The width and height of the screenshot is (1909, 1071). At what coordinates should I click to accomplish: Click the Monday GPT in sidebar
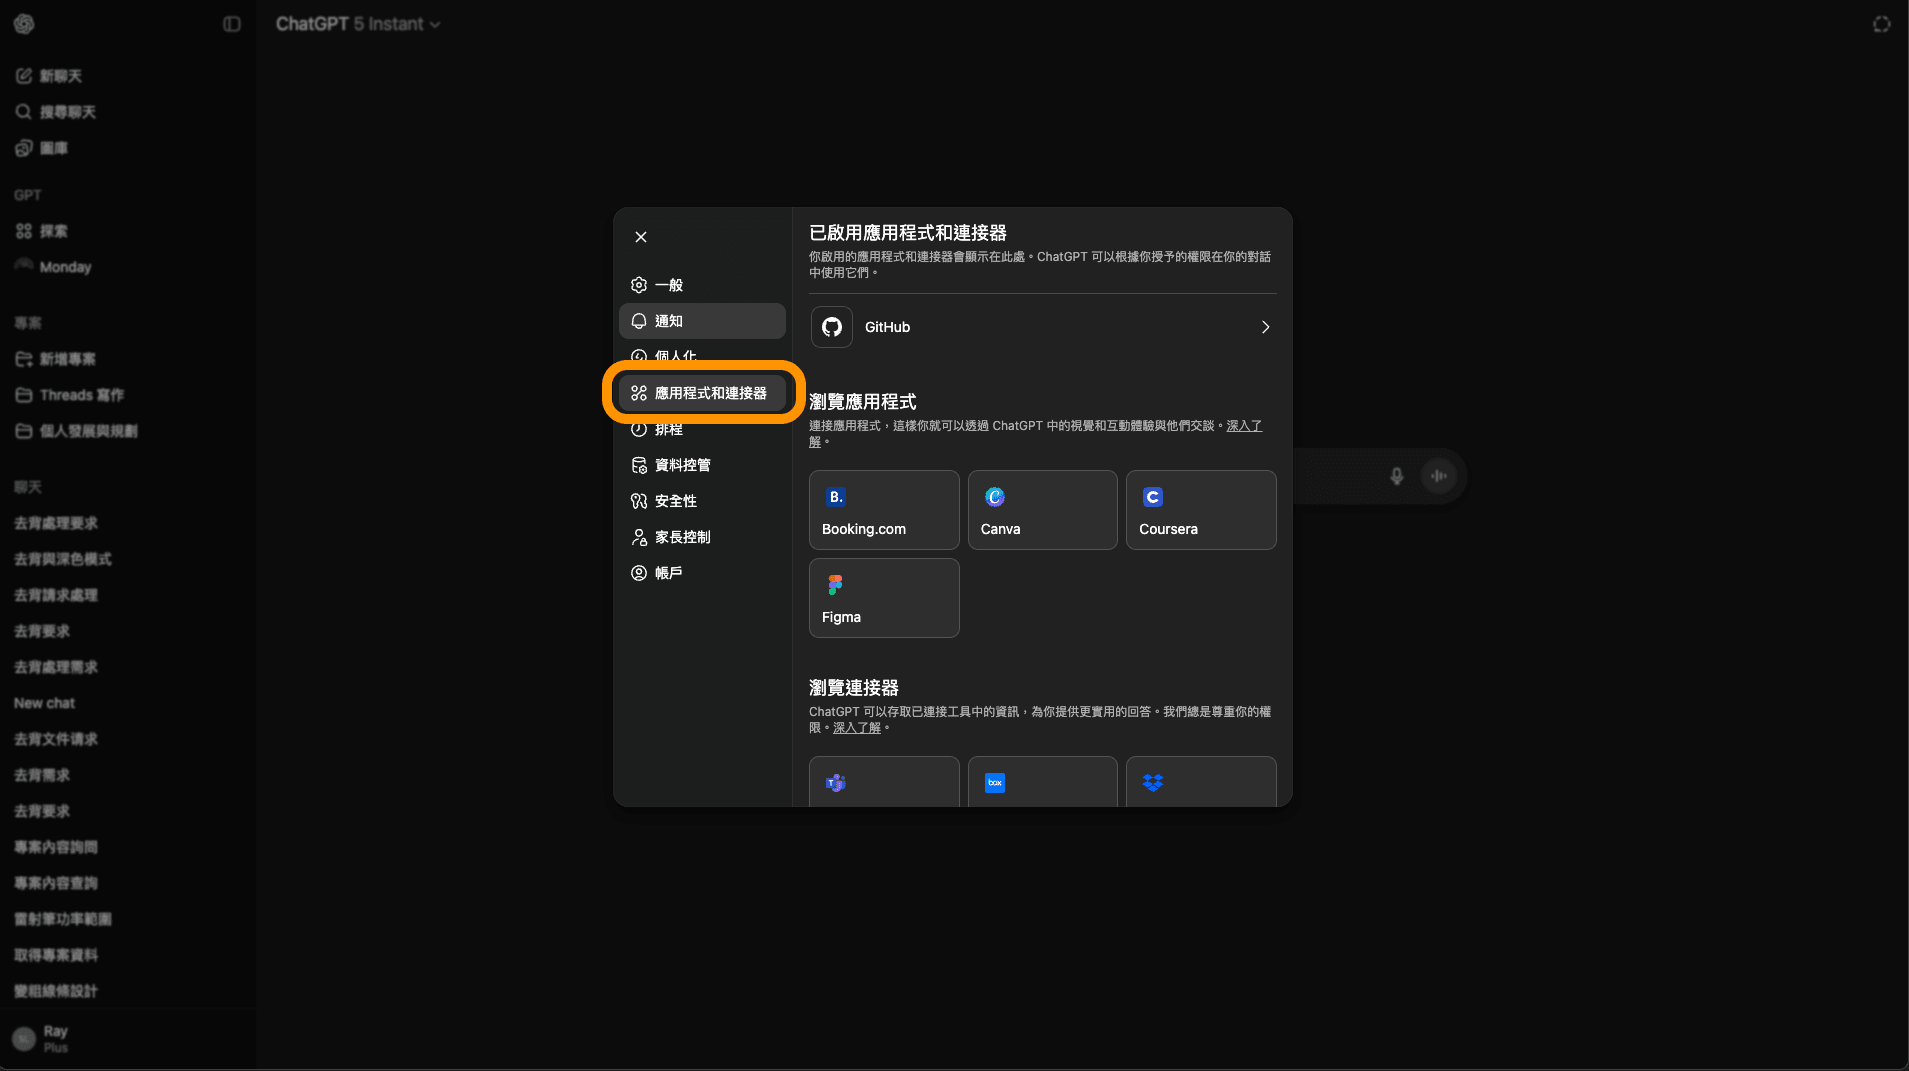[x=64, y=266]
